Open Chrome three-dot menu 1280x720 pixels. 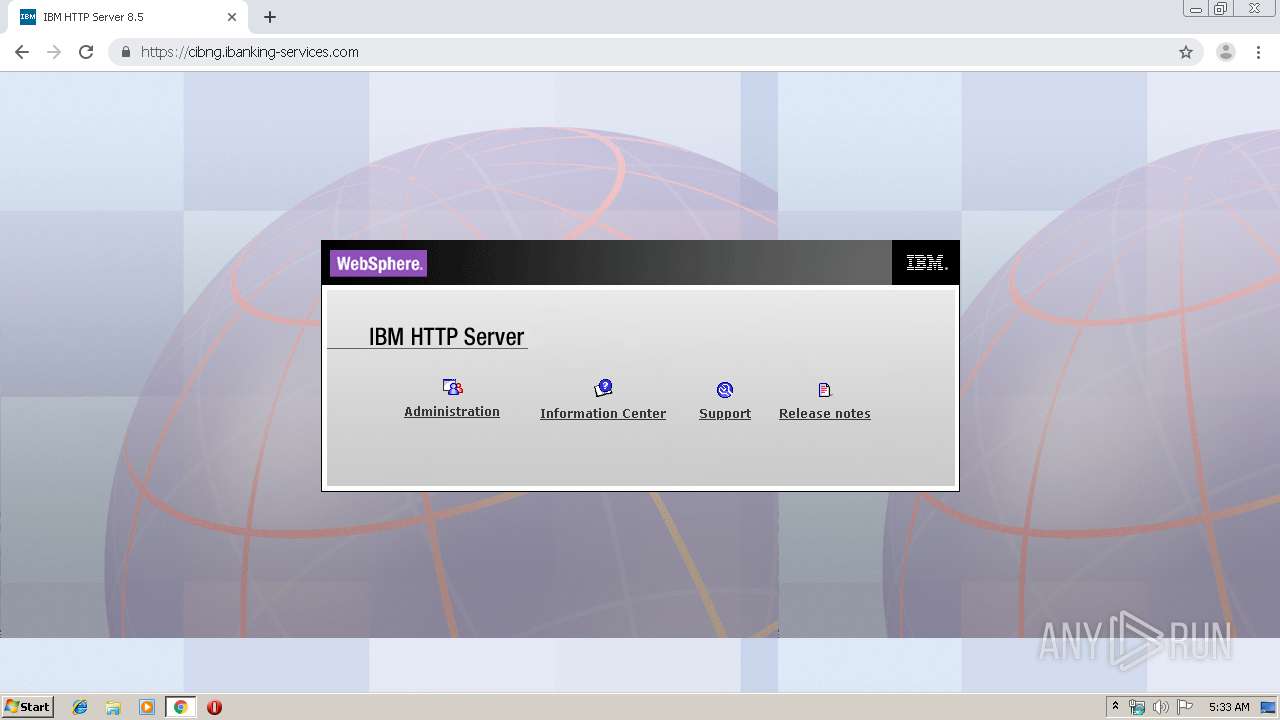(1258, 52)
